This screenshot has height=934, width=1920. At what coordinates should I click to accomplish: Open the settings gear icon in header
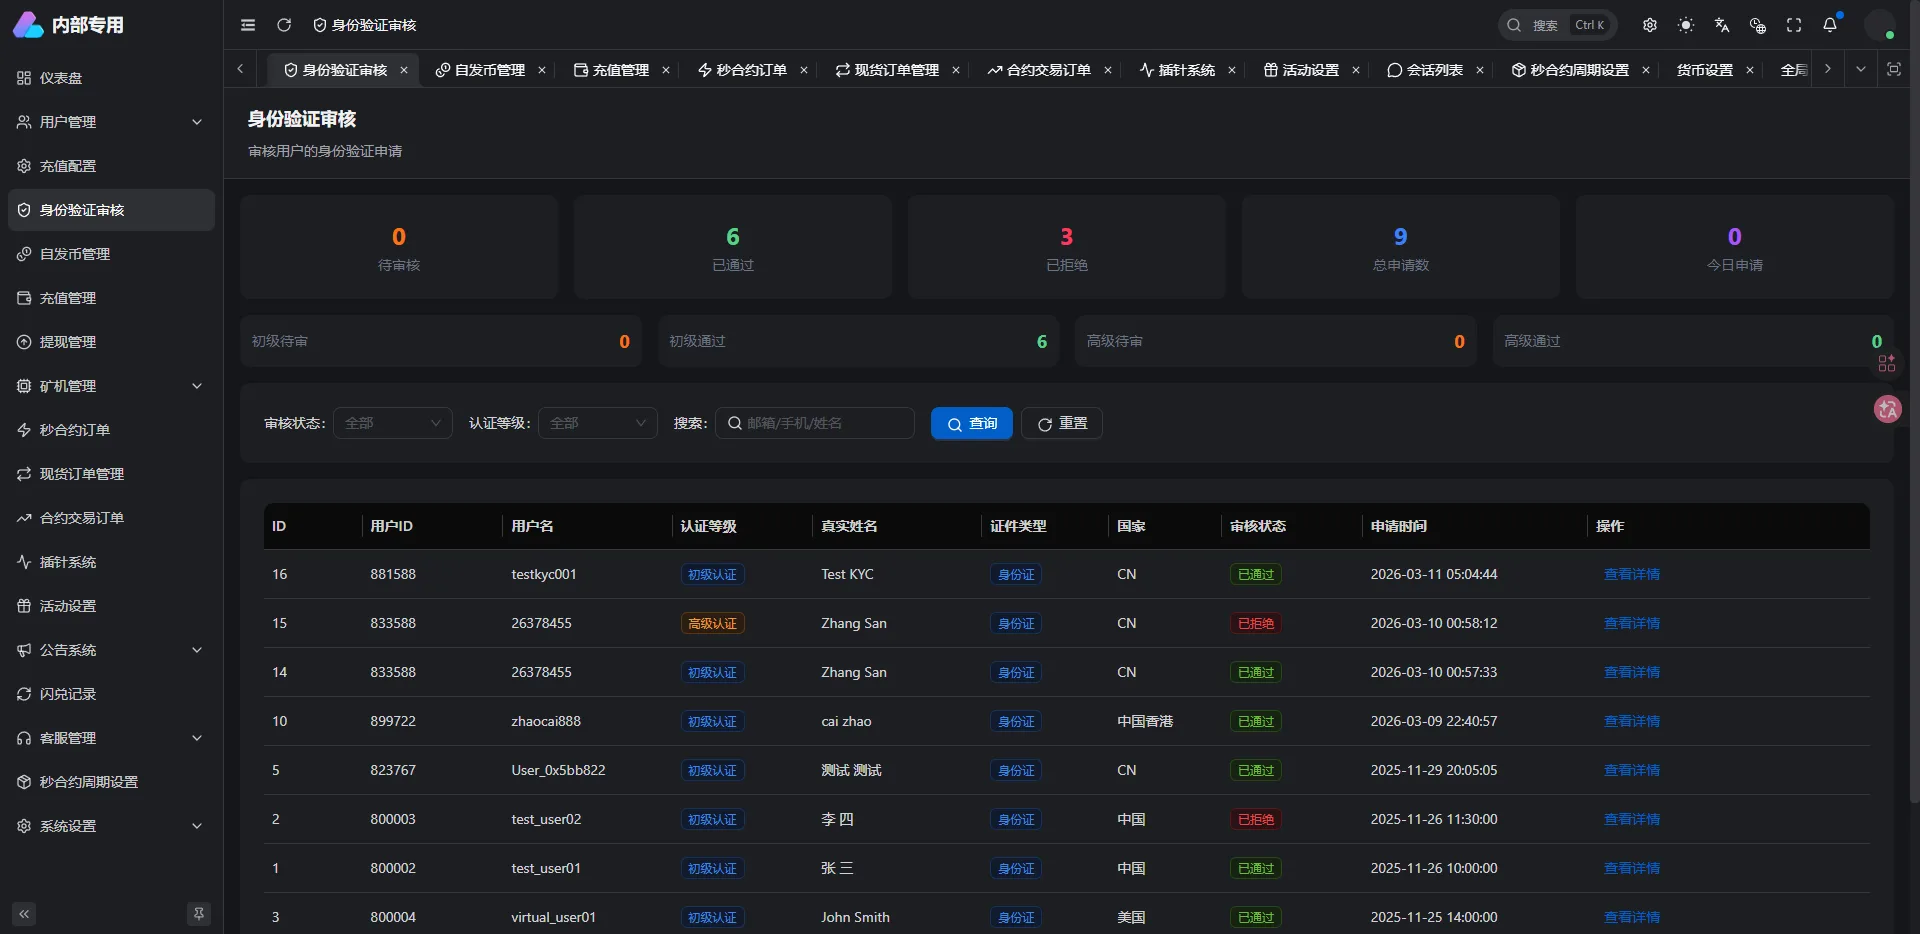(1650, 25)
